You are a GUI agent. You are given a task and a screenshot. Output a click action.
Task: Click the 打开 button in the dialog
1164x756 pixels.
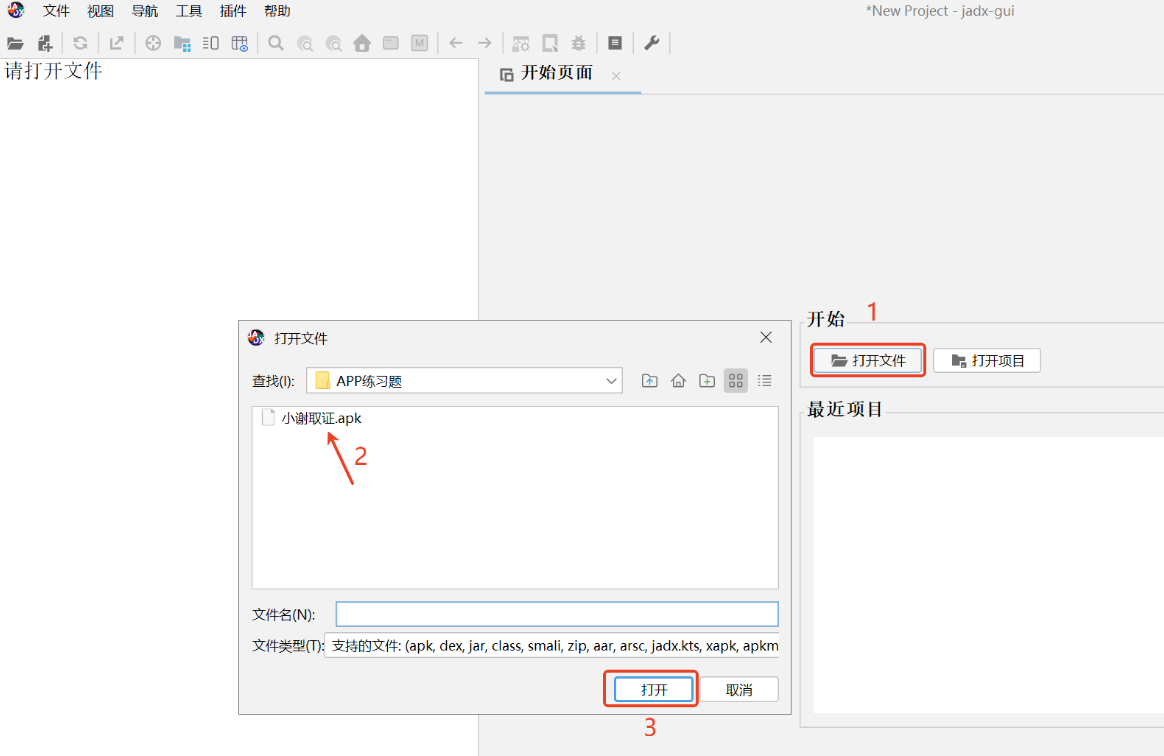654,690
